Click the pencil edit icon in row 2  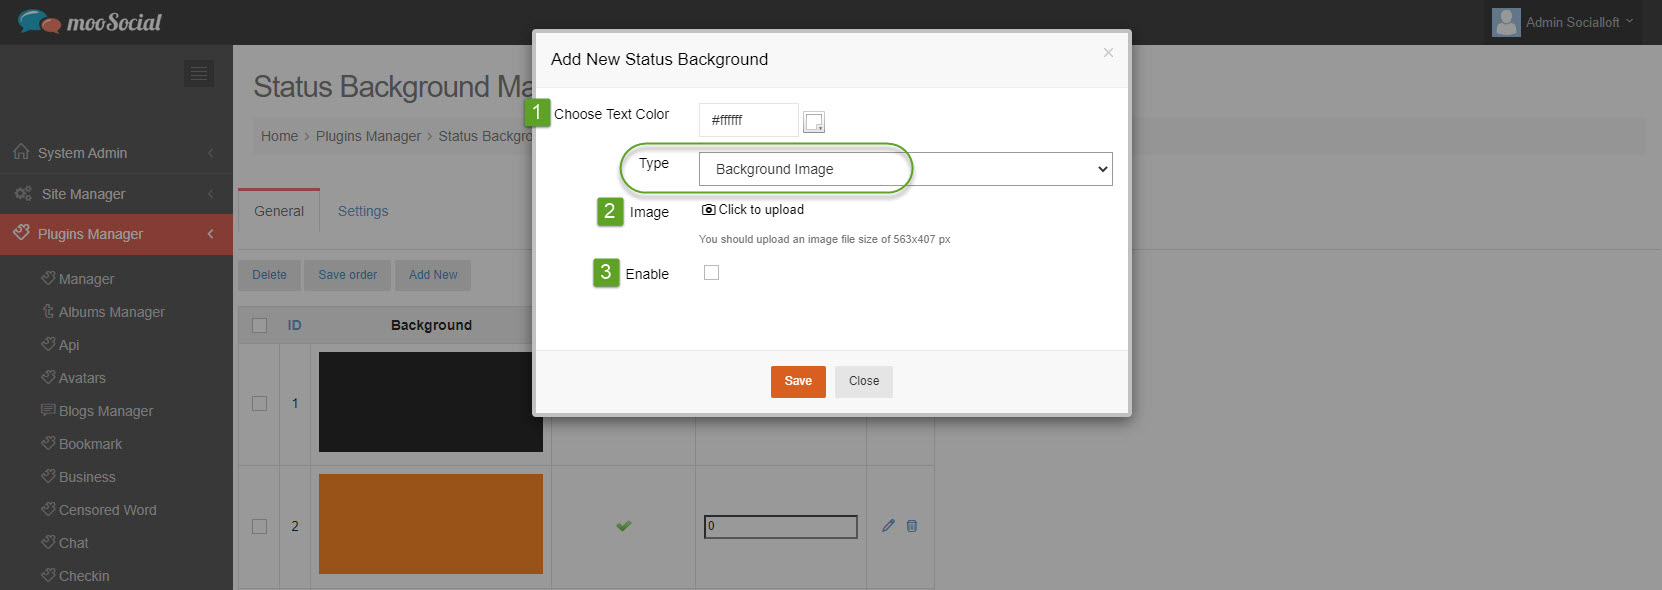(888, 526)
